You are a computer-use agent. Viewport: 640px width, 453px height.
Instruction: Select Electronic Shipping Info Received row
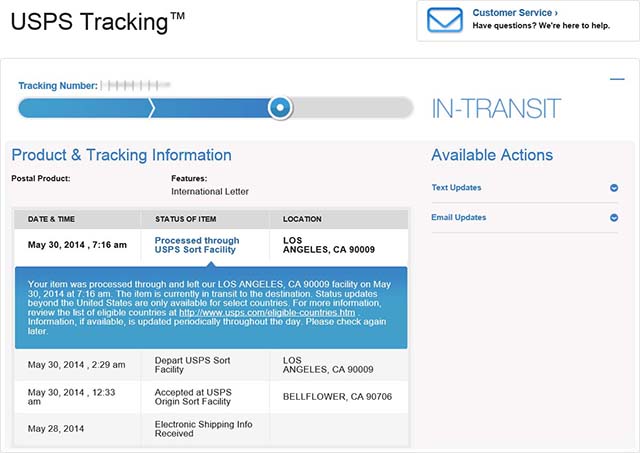coord(211,429)
